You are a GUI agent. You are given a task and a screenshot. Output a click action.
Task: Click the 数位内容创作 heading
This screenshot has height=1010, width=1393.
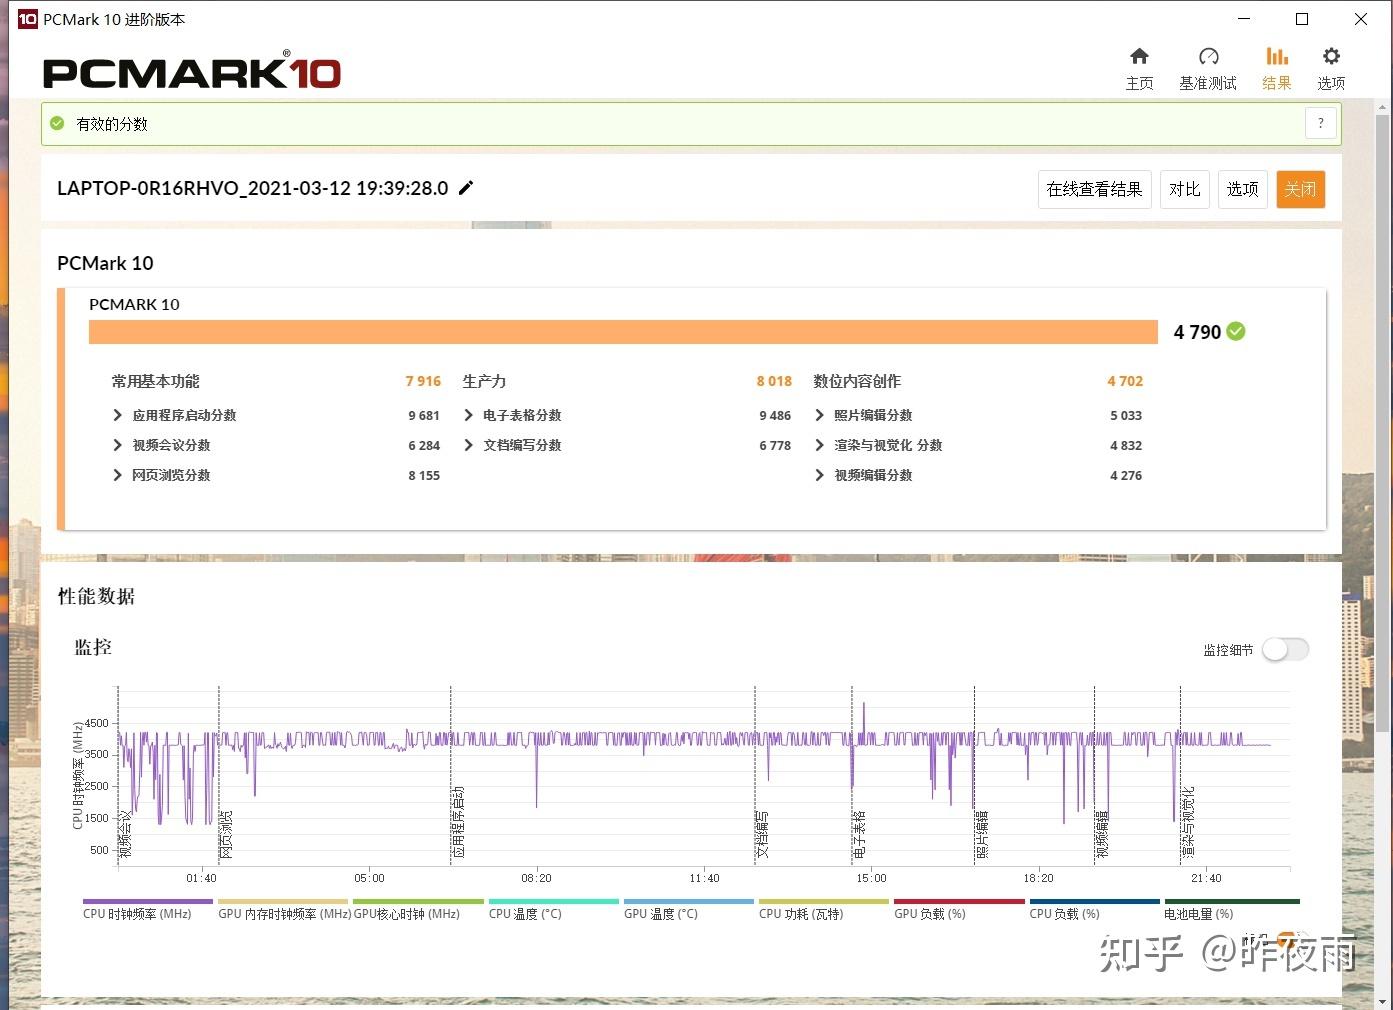click(x=857, y=381)
